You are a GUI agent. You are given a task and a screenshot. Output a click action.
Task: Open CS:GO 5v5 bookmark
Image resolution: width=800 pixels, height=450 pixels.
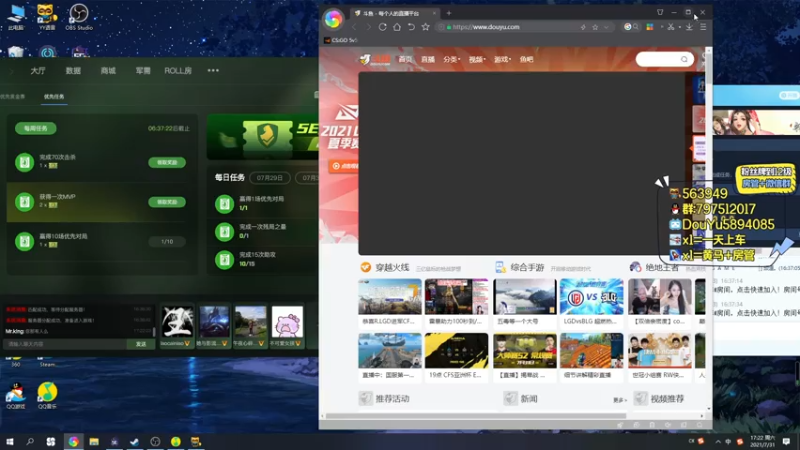341,40
